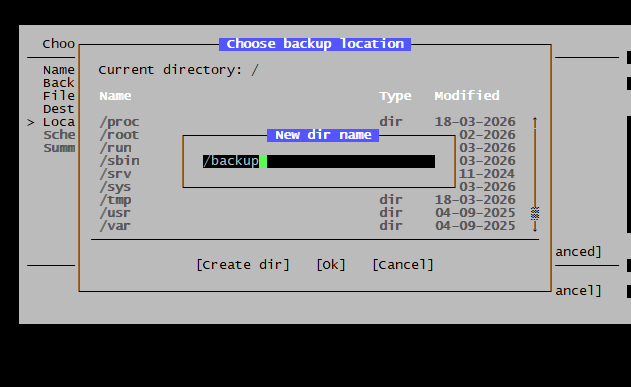The height and width of the screenshot is (387, 631).
Task: Click the 'Back' step in background wizard
Action: pos(59,83)
